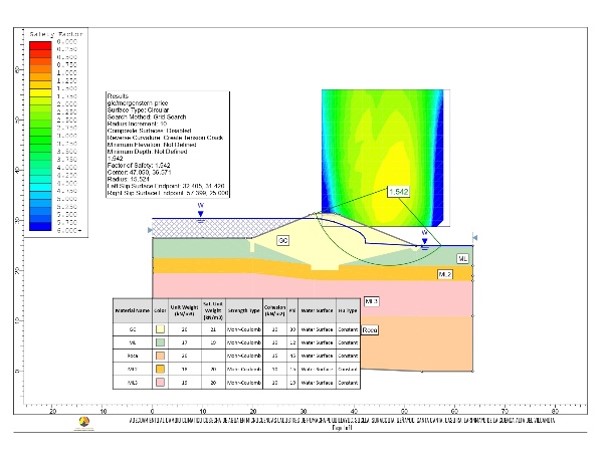Click the left water table marker
Viewport: 601px width, 464px height.
pyautogui.click(x=201, y=212)
